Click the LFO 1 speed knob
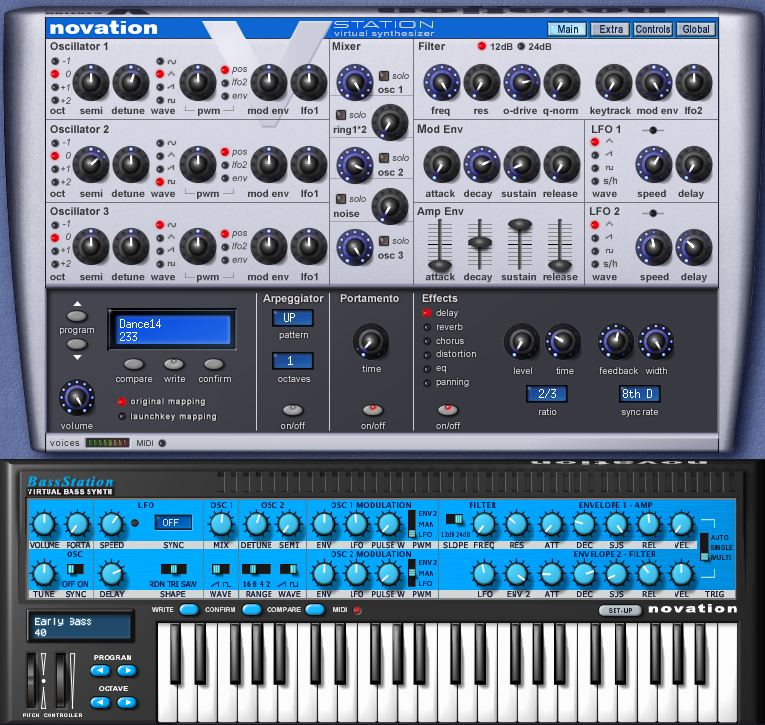This screenshot has height=725, width=765. point(653,164)
